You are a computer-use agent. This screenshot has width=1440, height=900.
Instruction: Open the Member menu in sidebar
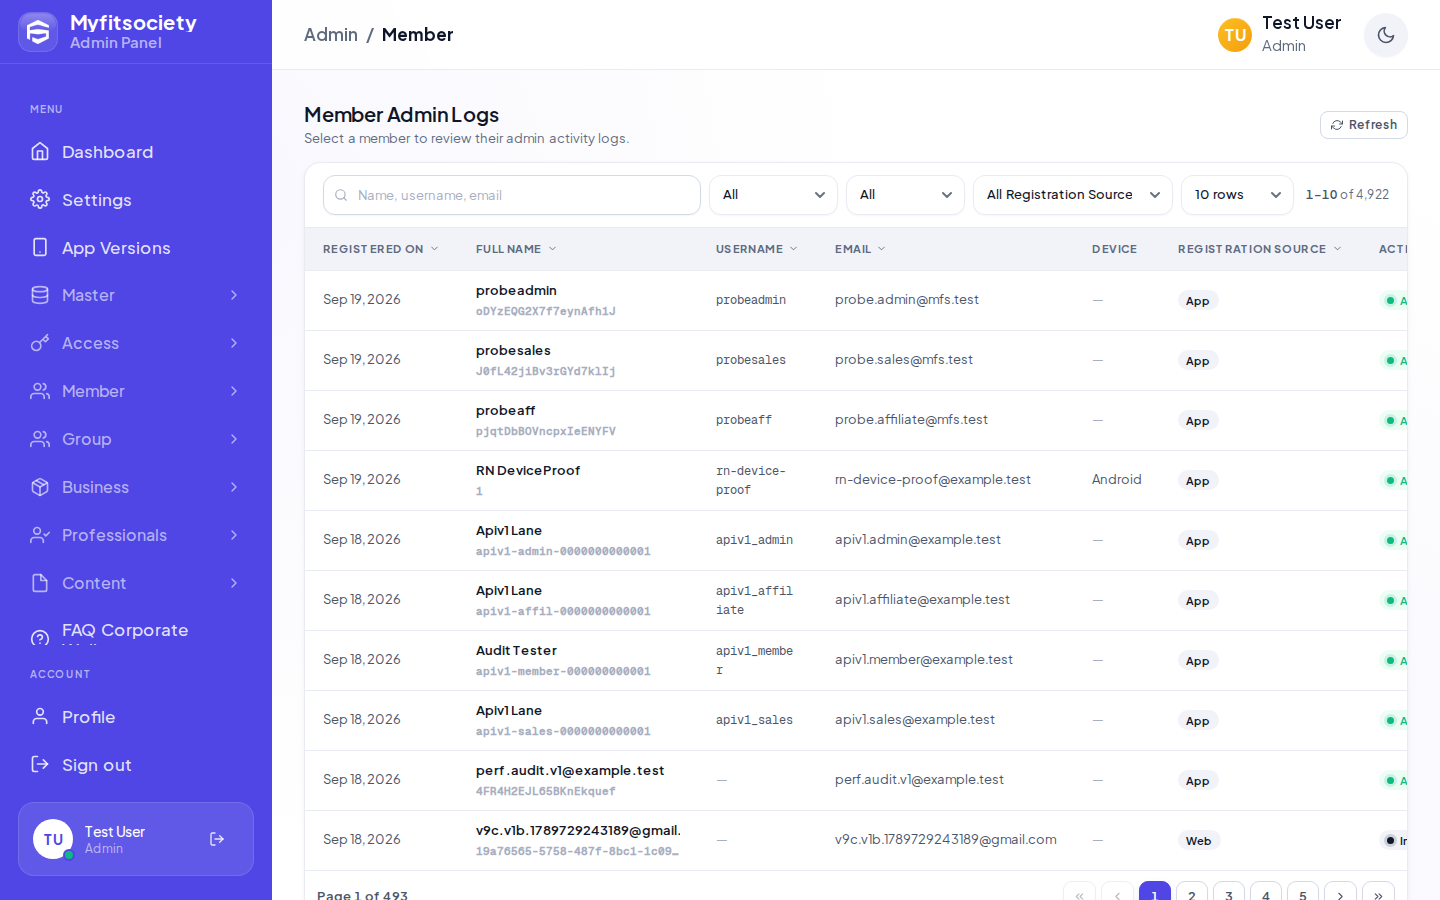pyautogui.click(x=136, y=391)
